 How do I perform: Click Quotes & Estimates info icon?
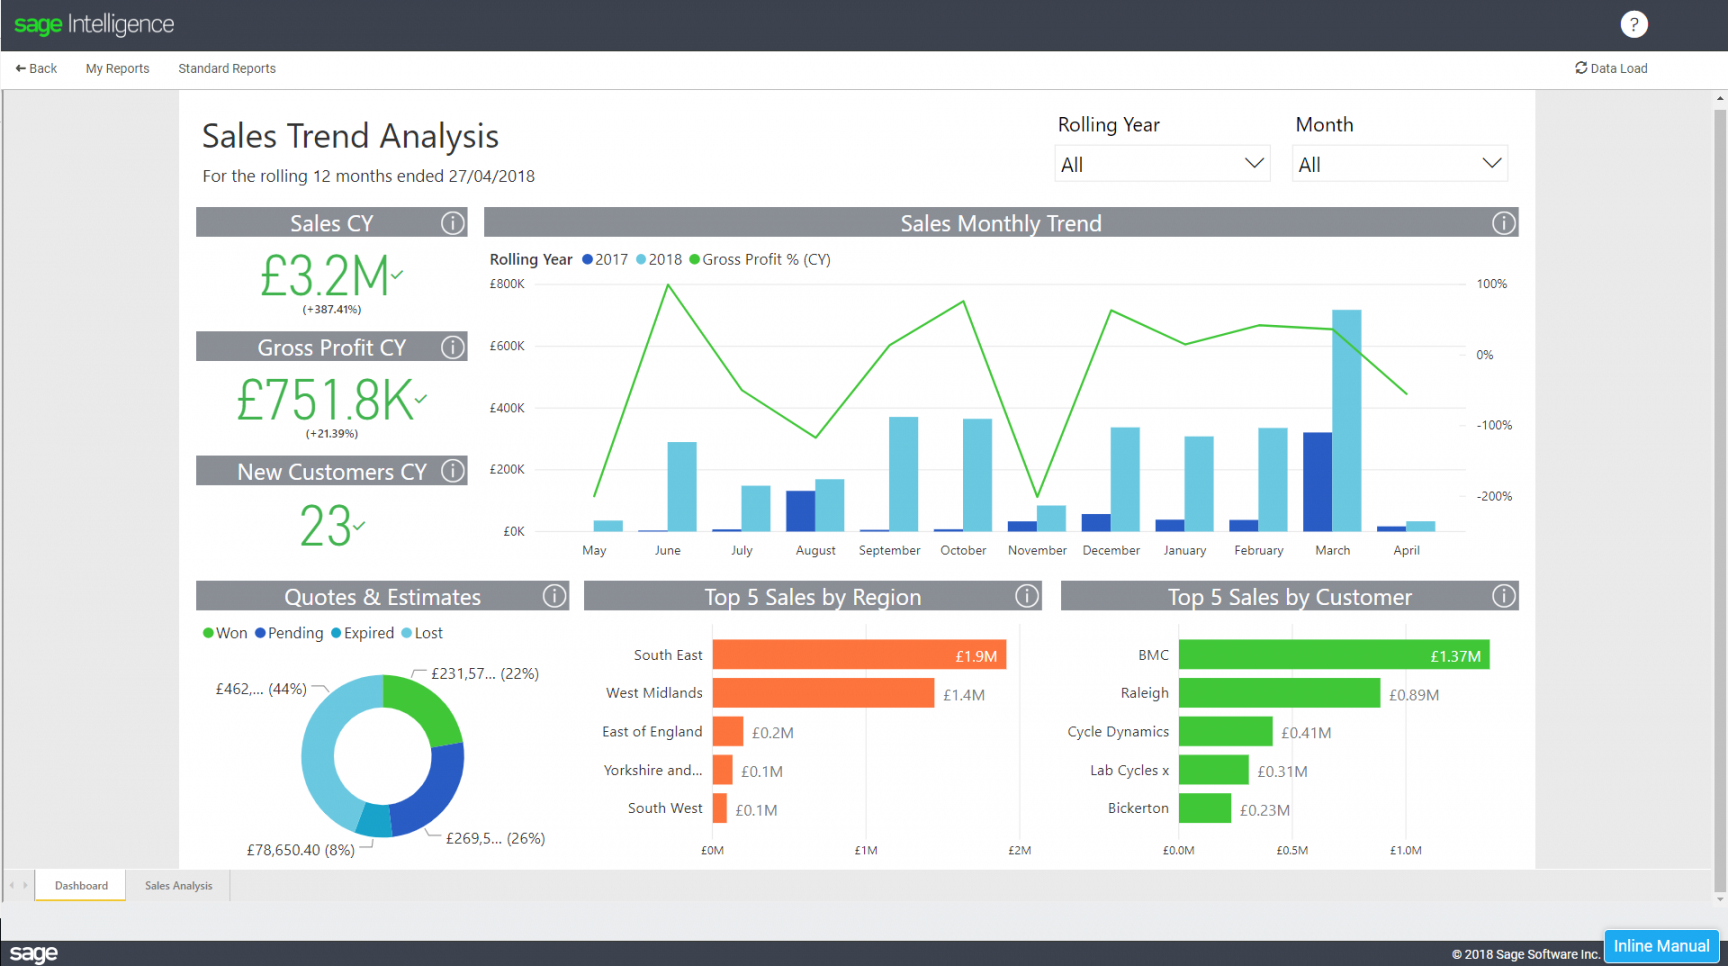554,596
